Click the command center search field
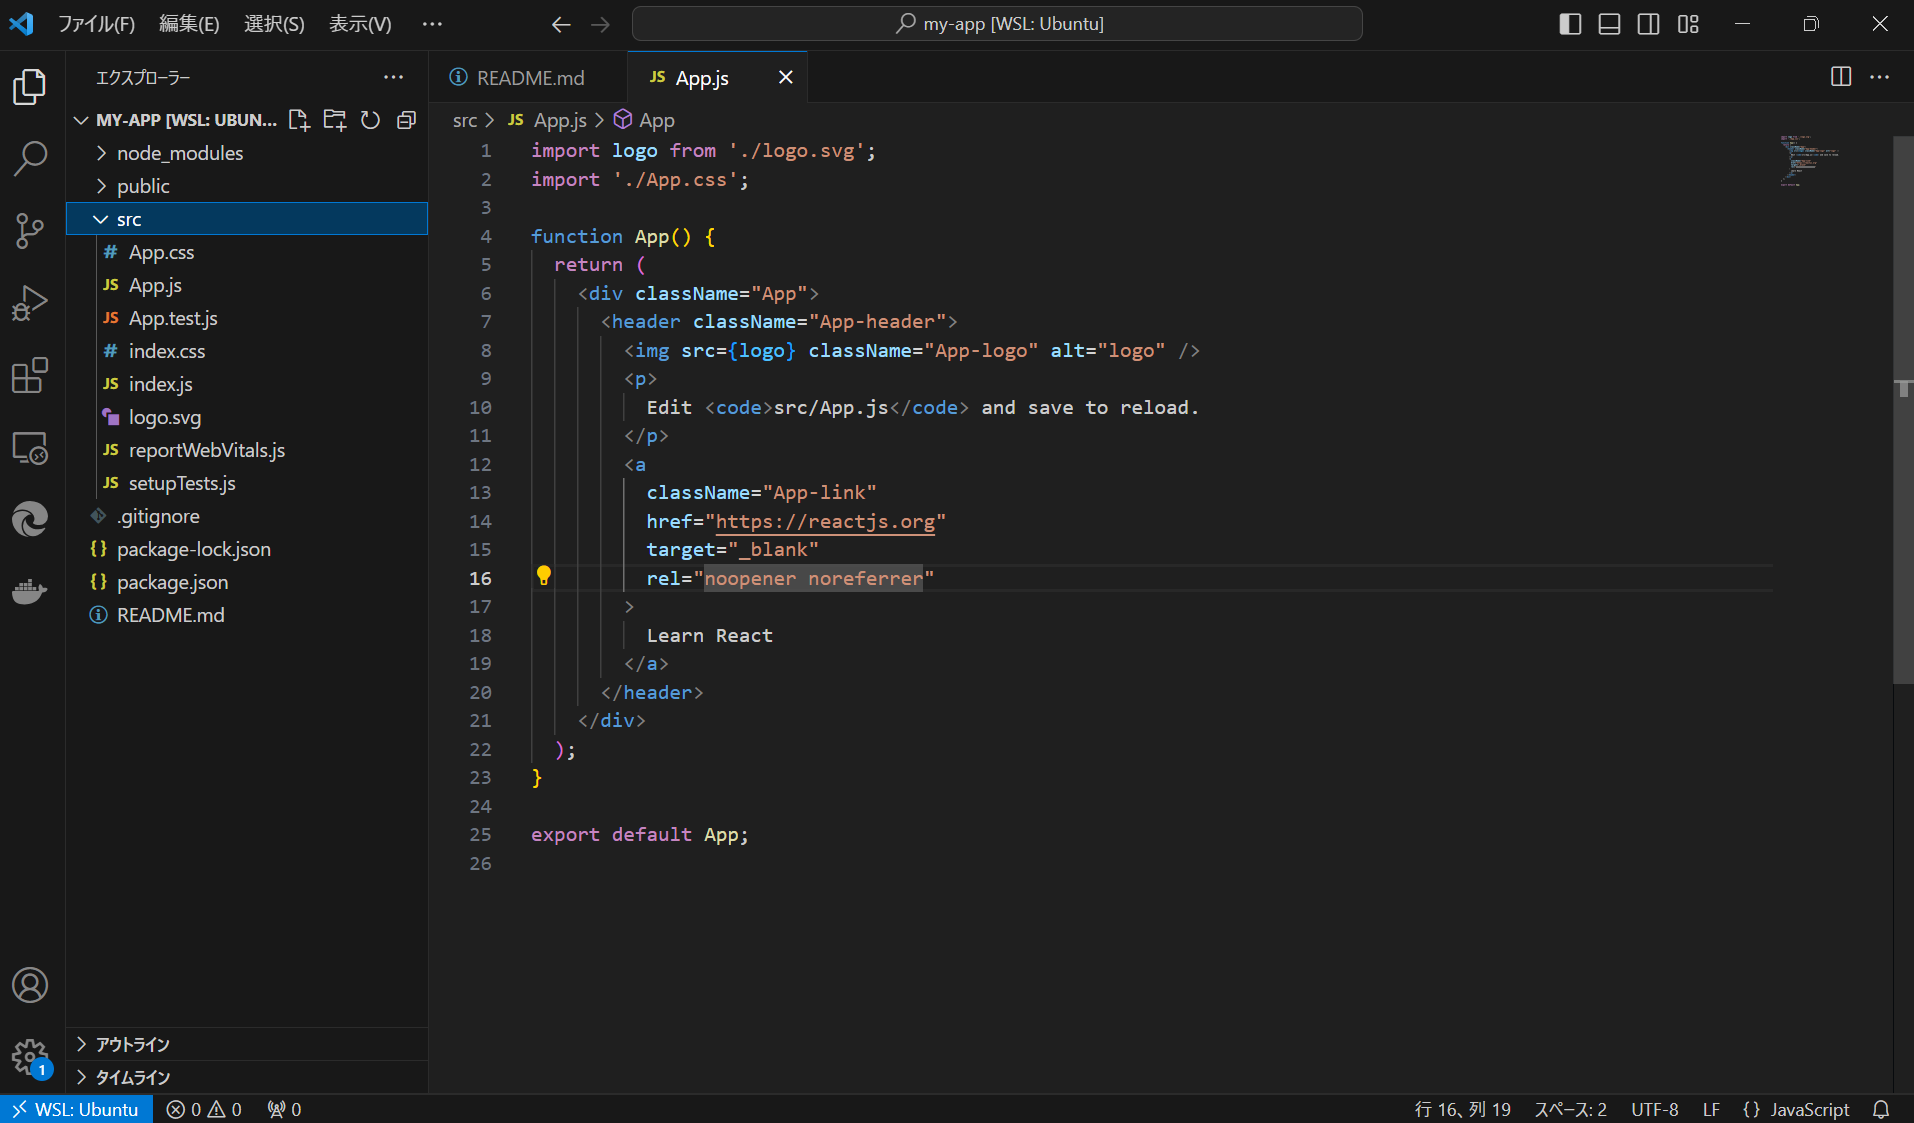This screenshot has height=1123, width=1914. [x=997, y=24]
